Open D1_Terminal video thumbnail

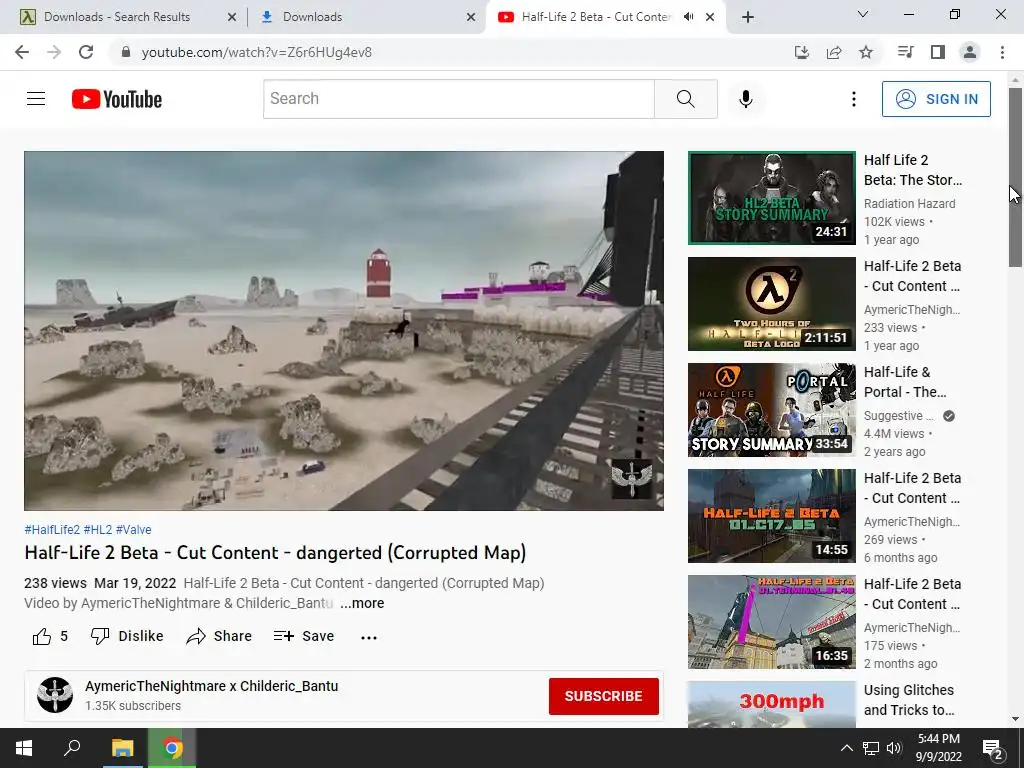coord(772,622)
